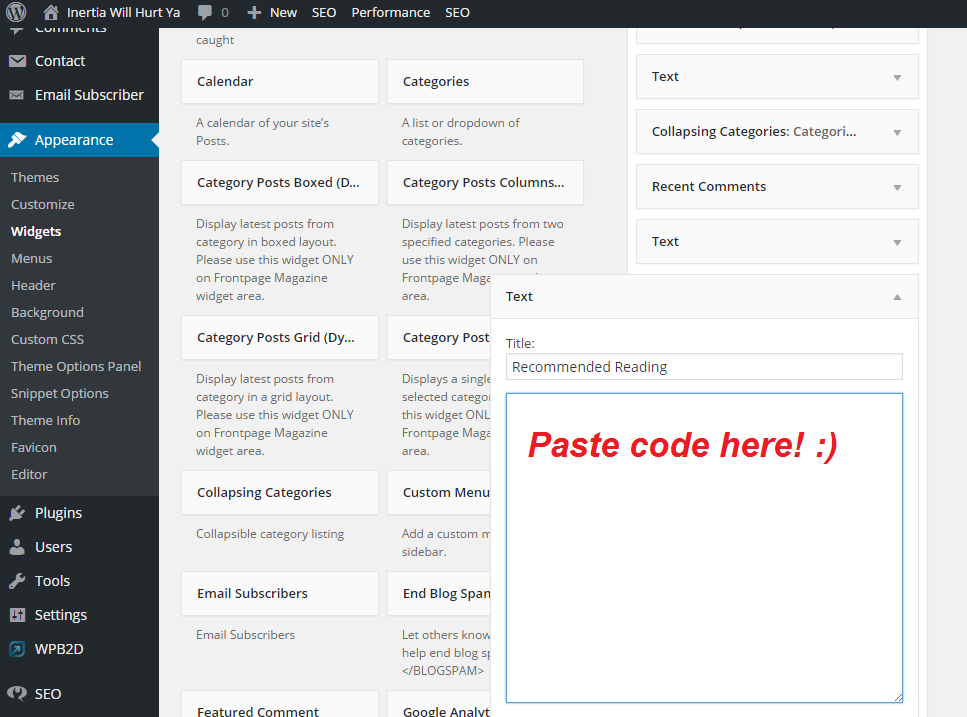Select the Featured Comment widget
The width and height of the screenshot is (967, 717).
click(x=279, y=706)
